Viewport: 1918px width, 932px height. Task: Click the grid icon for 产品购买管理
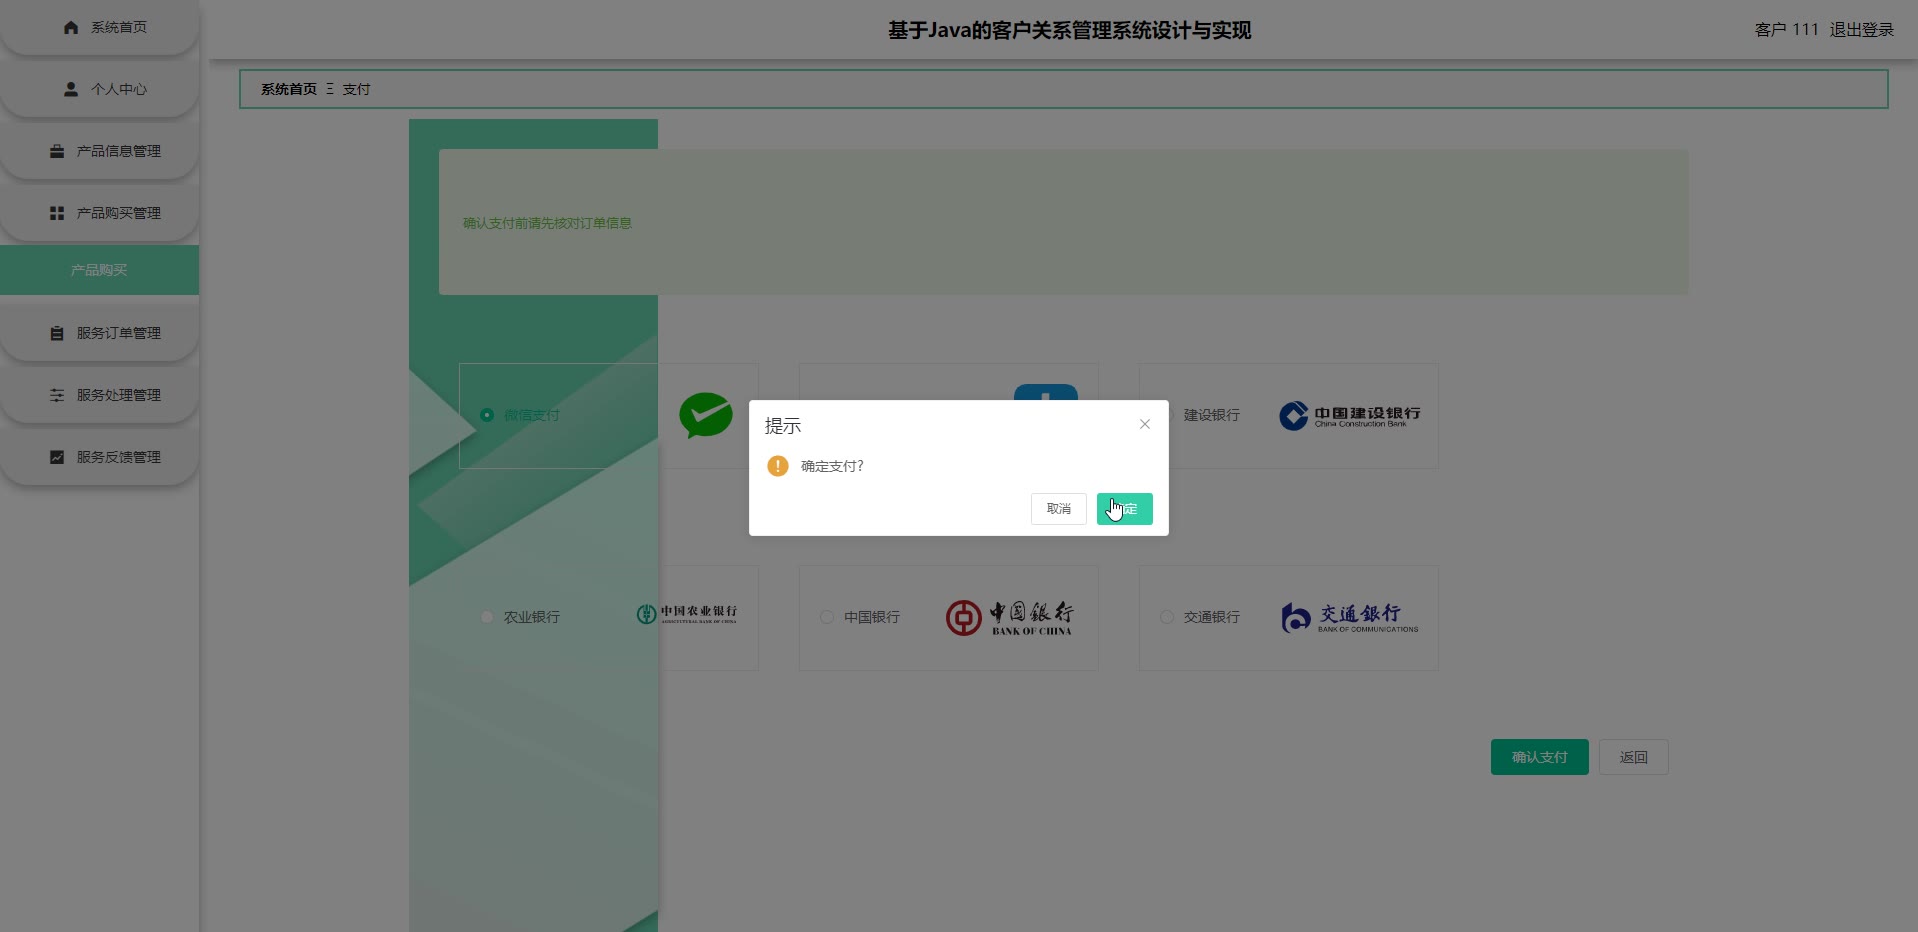(x=57, y=213)
